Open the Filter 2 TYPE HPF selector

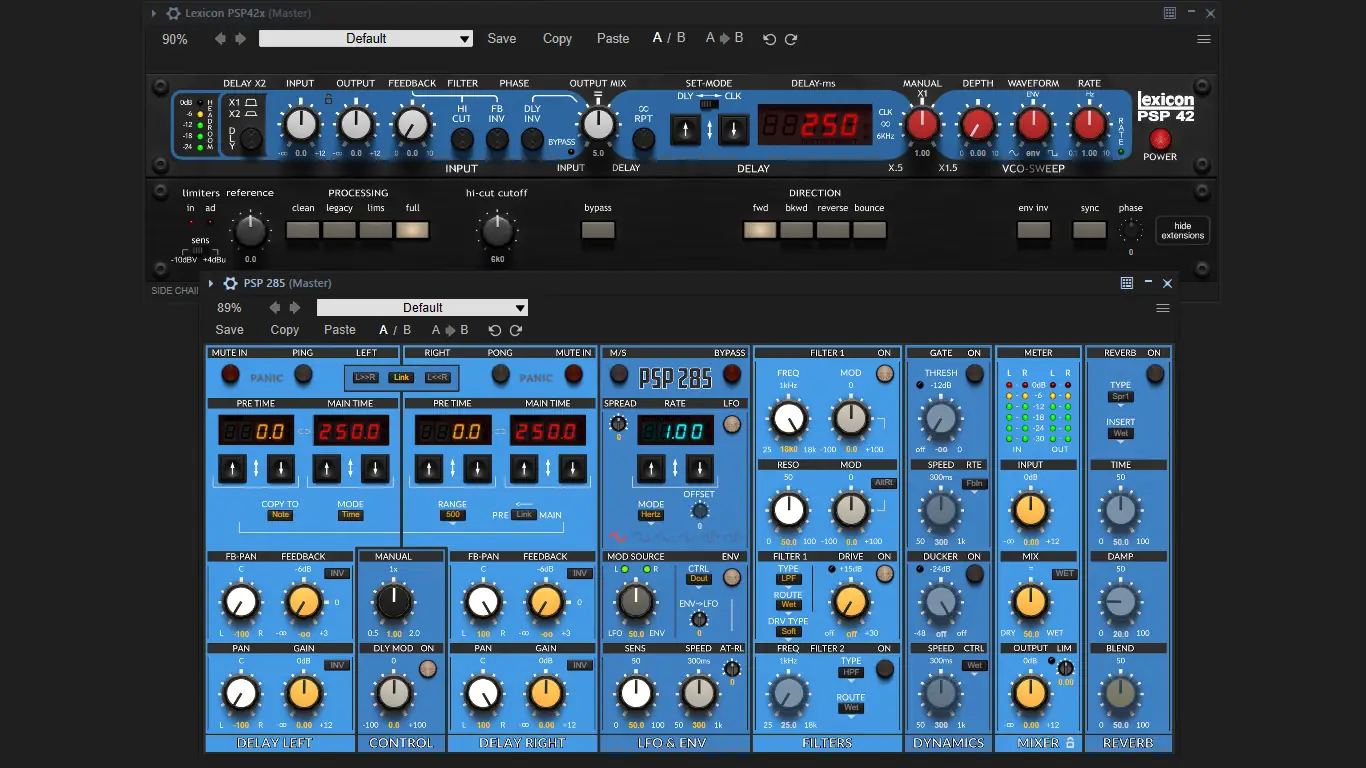851,673
